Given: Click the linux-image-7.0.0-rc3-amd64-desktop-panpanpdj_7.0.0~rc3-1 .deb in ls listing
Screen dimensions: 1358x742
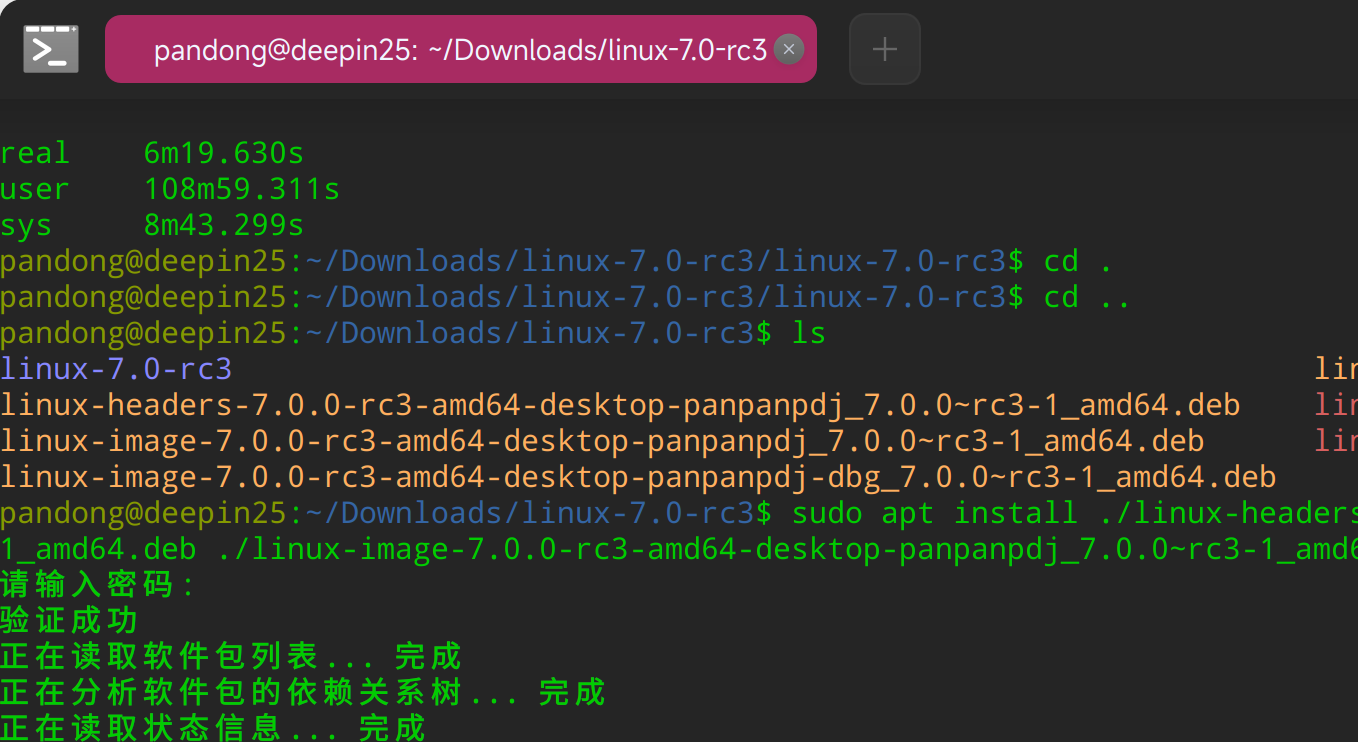Looking at the screenshot, I should click(x=602, y=441).
